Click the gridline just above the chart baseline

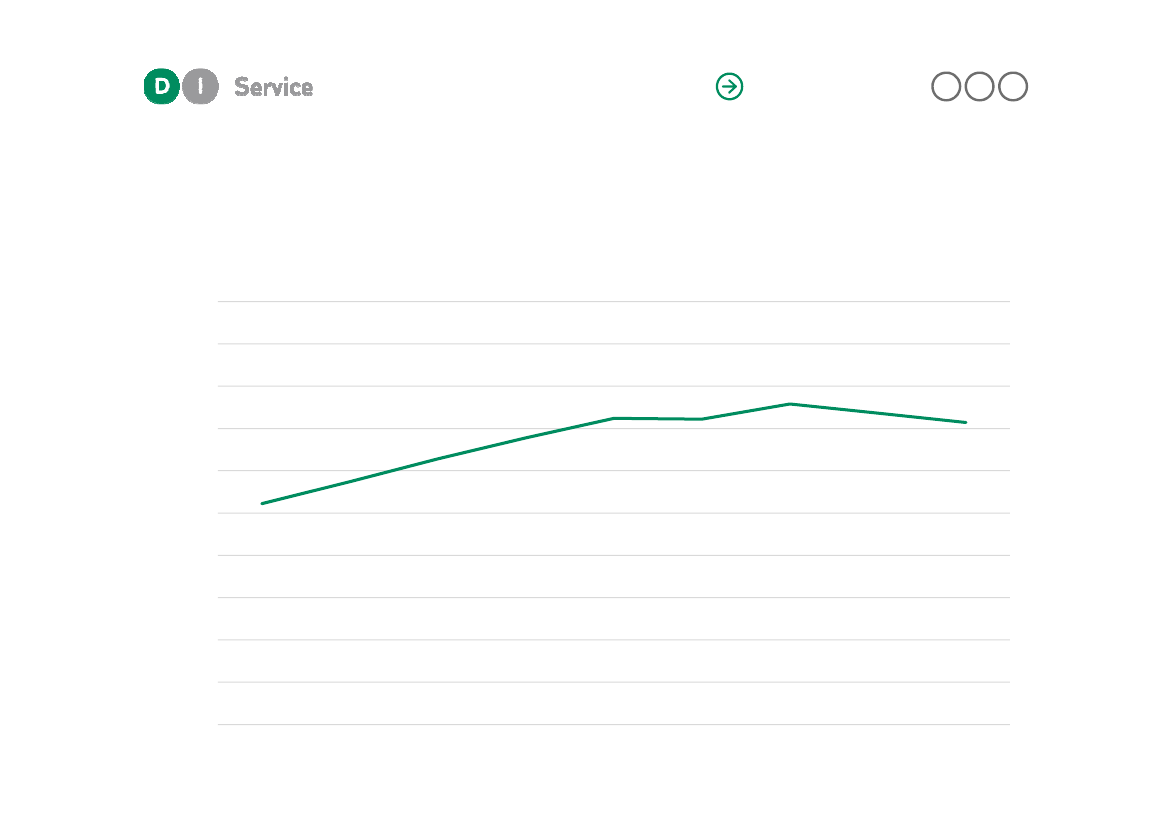click(614, 681)
